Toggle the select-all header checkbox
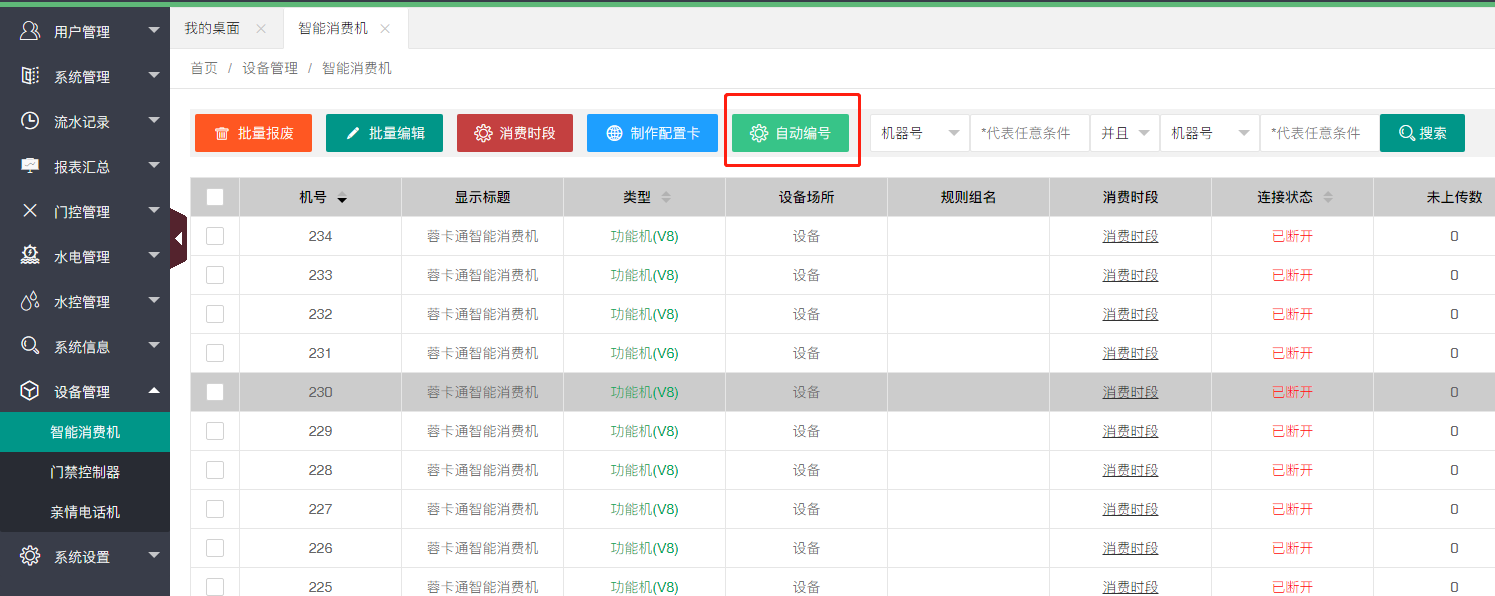 215,197
